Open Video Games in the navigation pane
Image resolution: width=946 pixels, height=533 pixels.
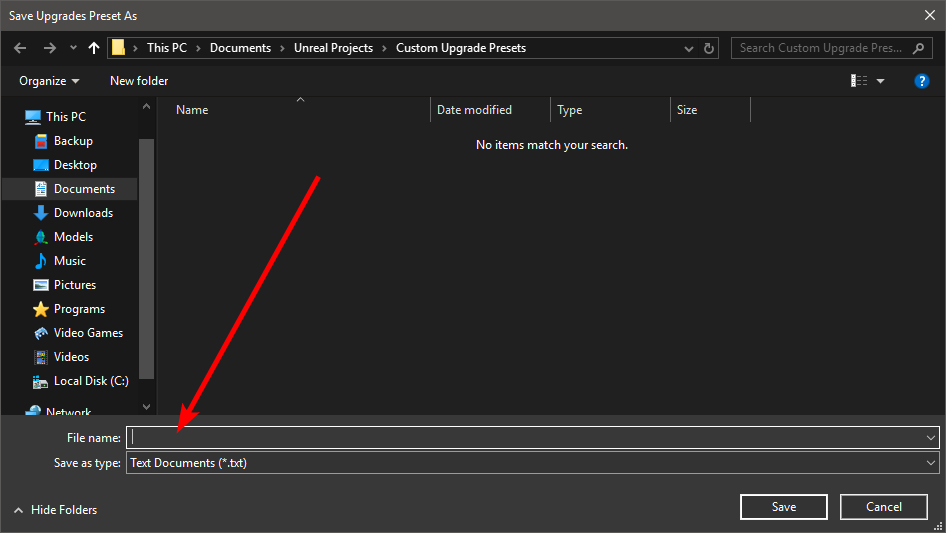[x=88, y=333]
